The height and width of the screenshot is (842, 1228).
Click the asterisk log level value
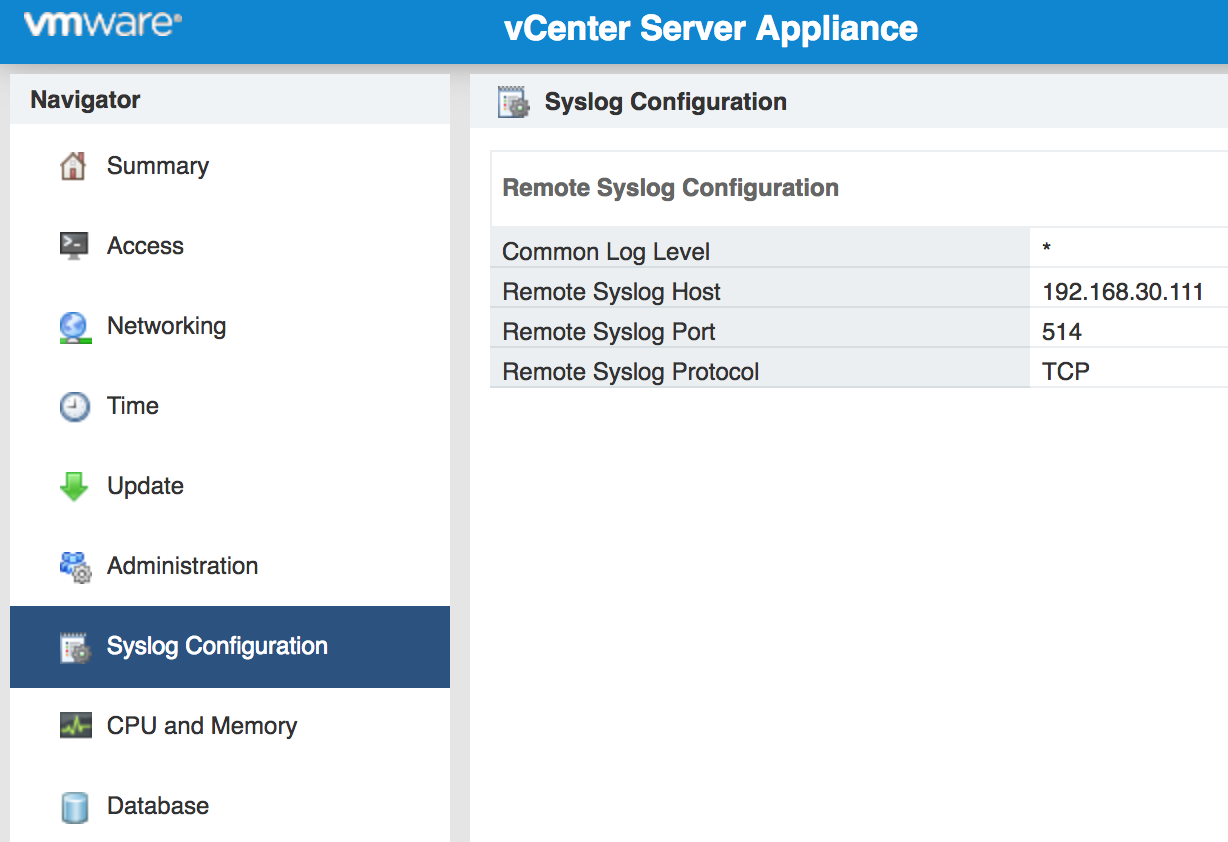1046,248
